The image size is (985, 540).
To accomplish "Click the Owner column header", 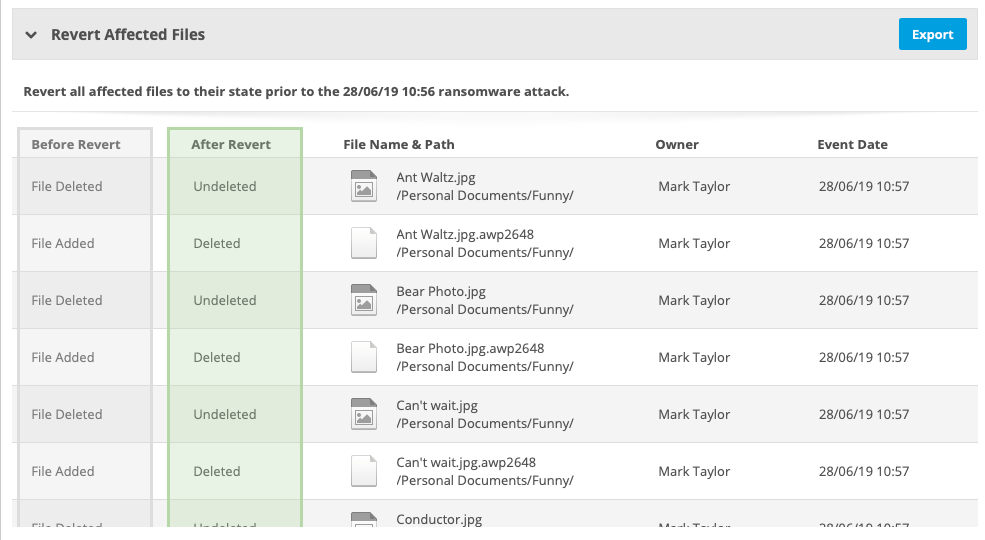I will (677, 144).
